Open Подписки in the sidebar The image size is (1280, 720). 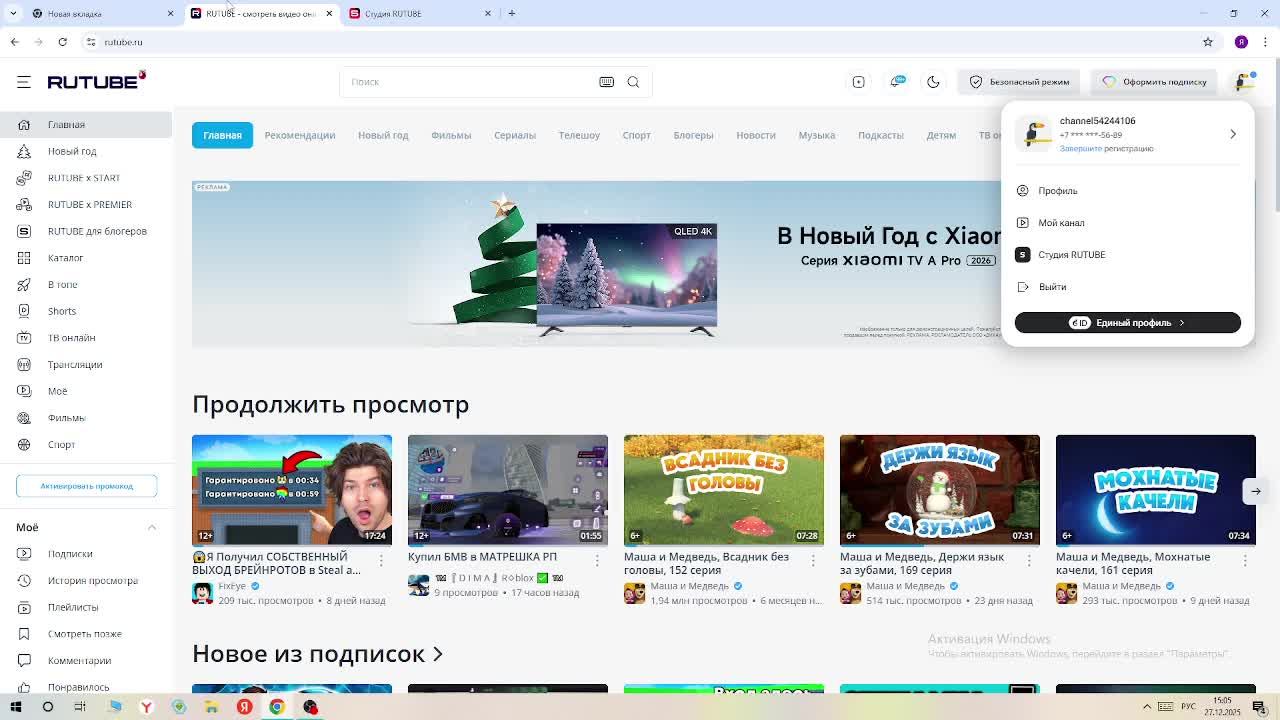point(70,554)
